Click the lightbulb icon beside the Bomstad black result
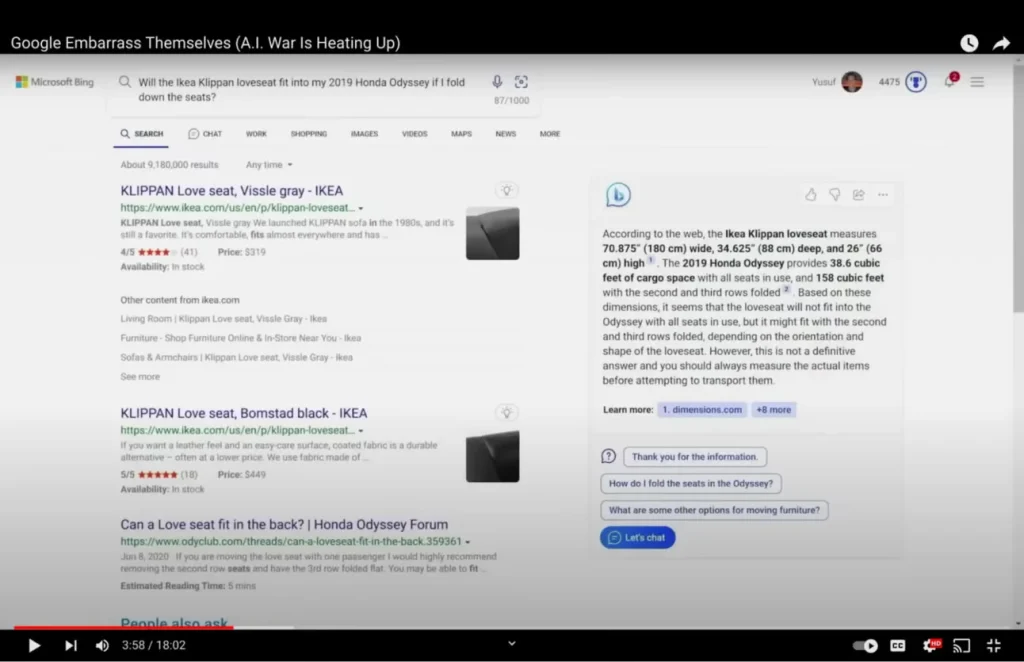The width and height of the screenshot is (1024, 662). pos(506,413)
